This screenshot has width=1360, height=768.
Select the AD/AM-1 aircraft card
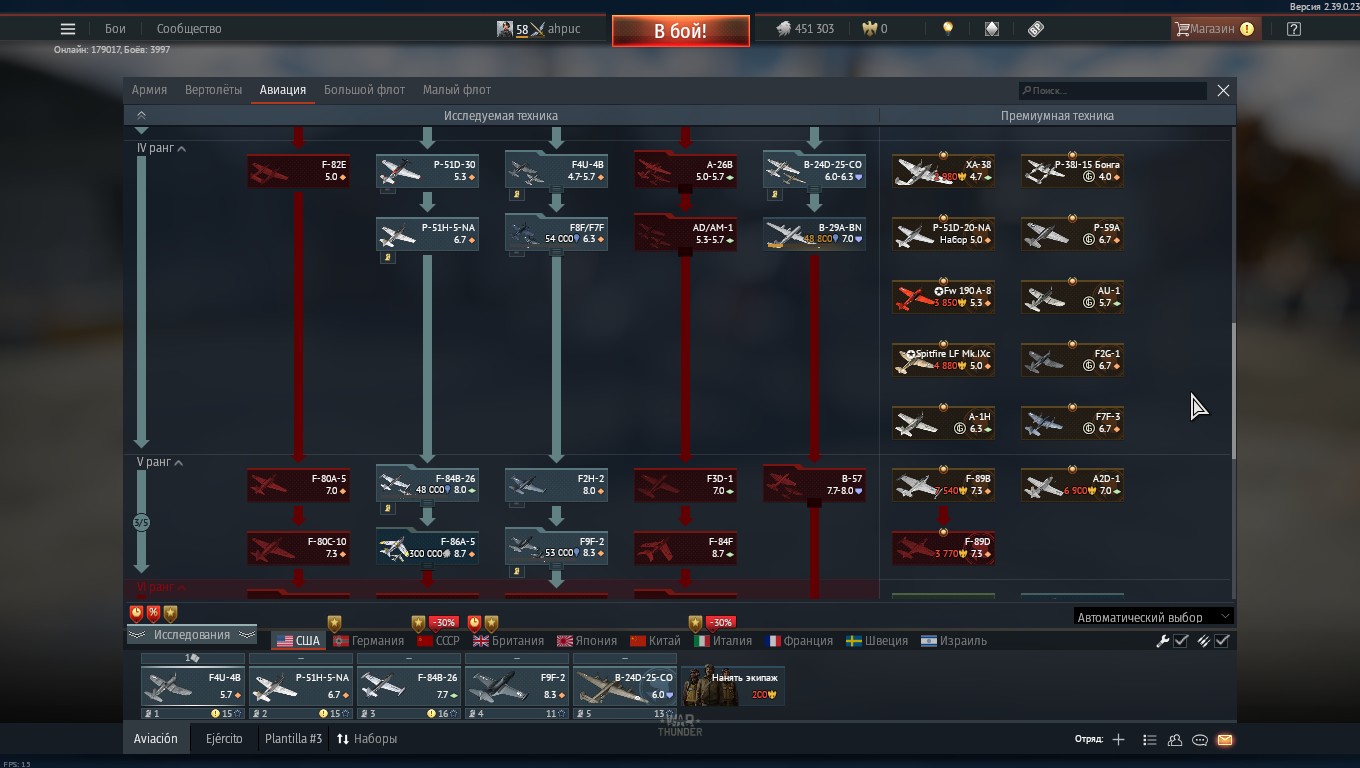click(x=685, y=234)
